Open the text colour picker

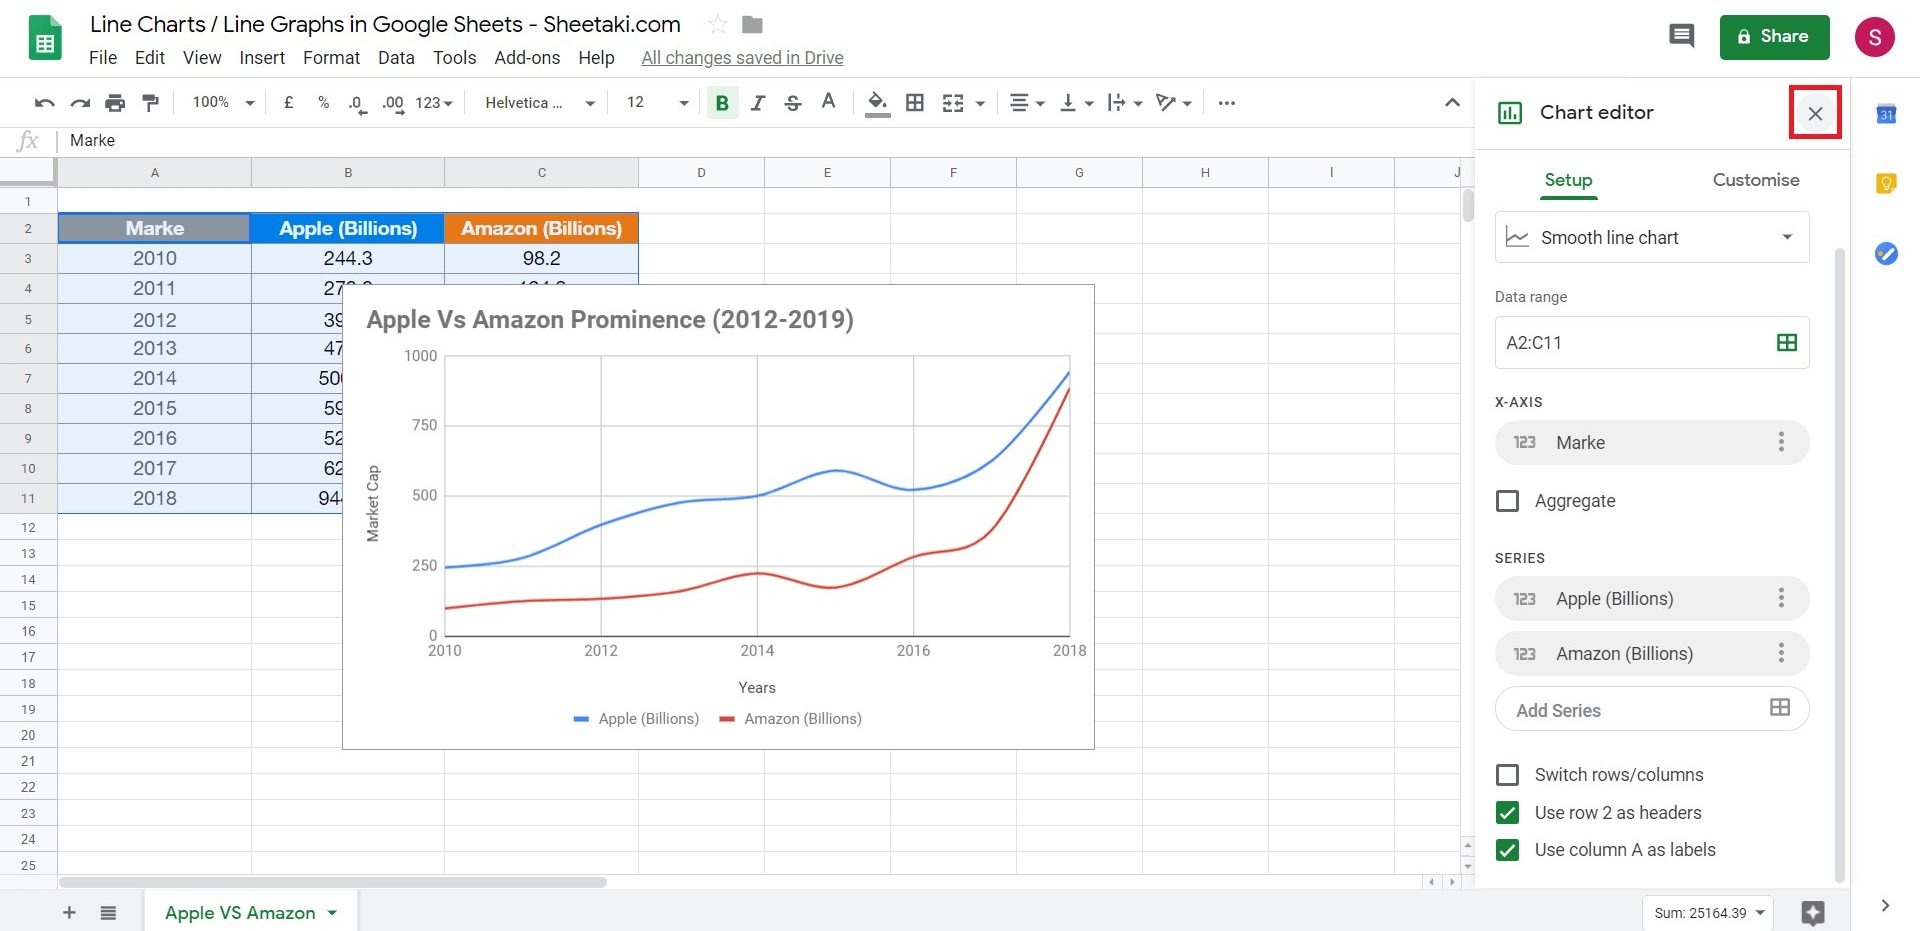pyautogui.click(x=828, y=102)
